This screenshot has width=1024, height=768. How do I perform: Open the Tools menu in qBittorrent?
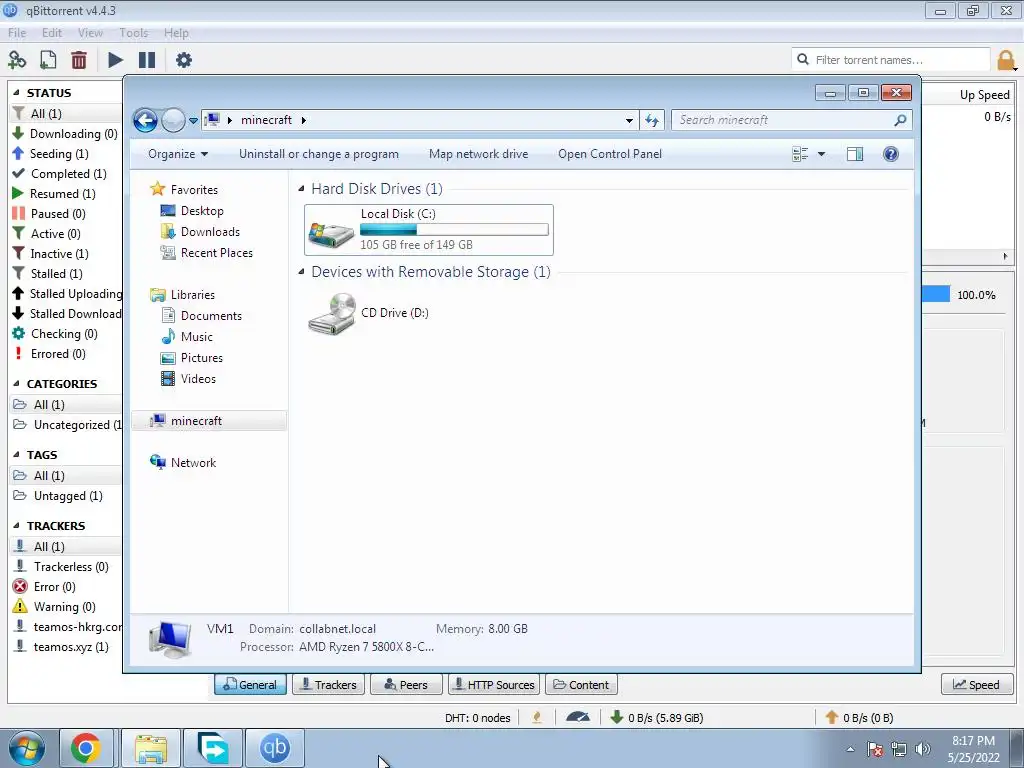pos(133,33)
